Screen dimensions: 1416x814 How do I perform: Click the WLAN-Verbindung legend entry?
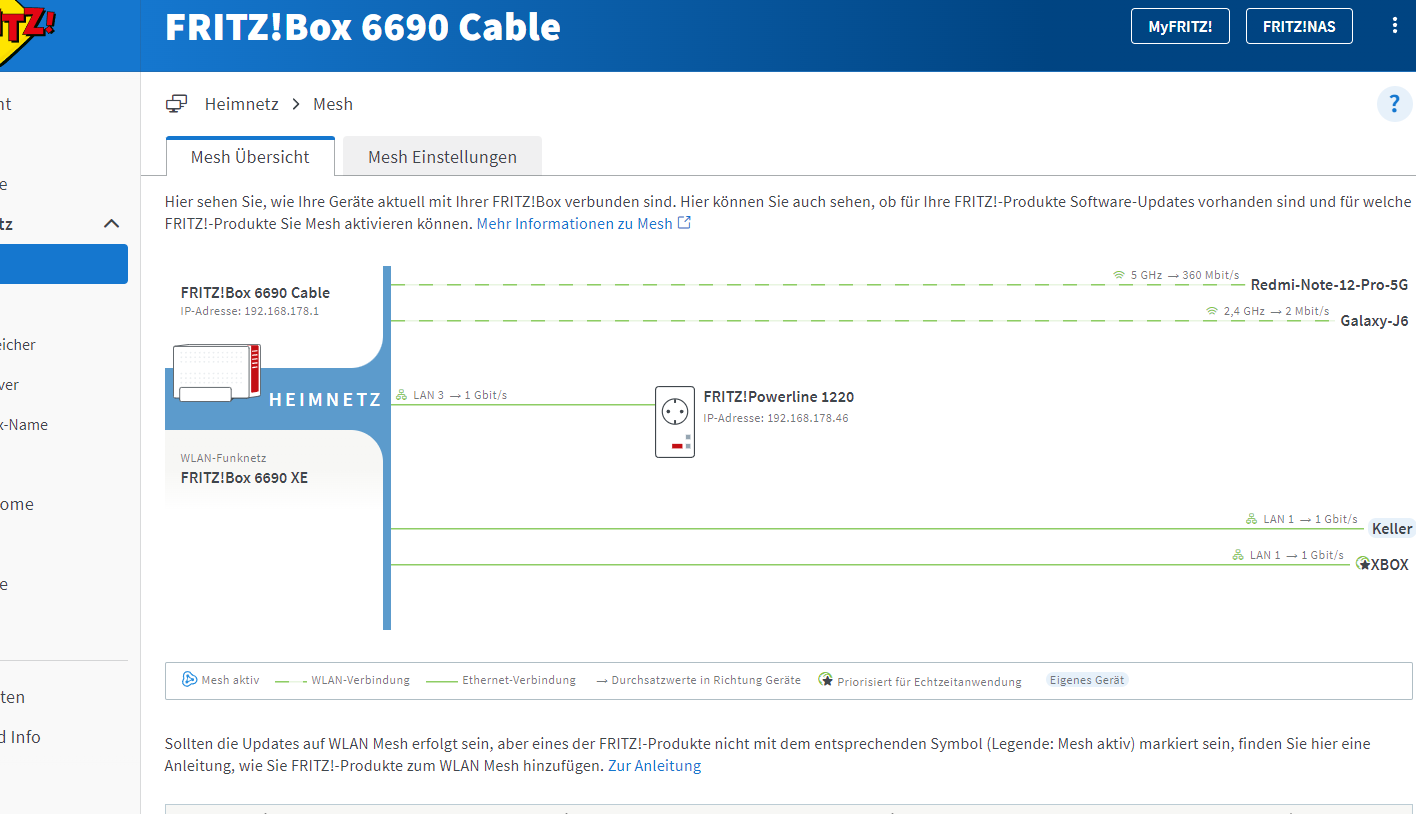360,680
